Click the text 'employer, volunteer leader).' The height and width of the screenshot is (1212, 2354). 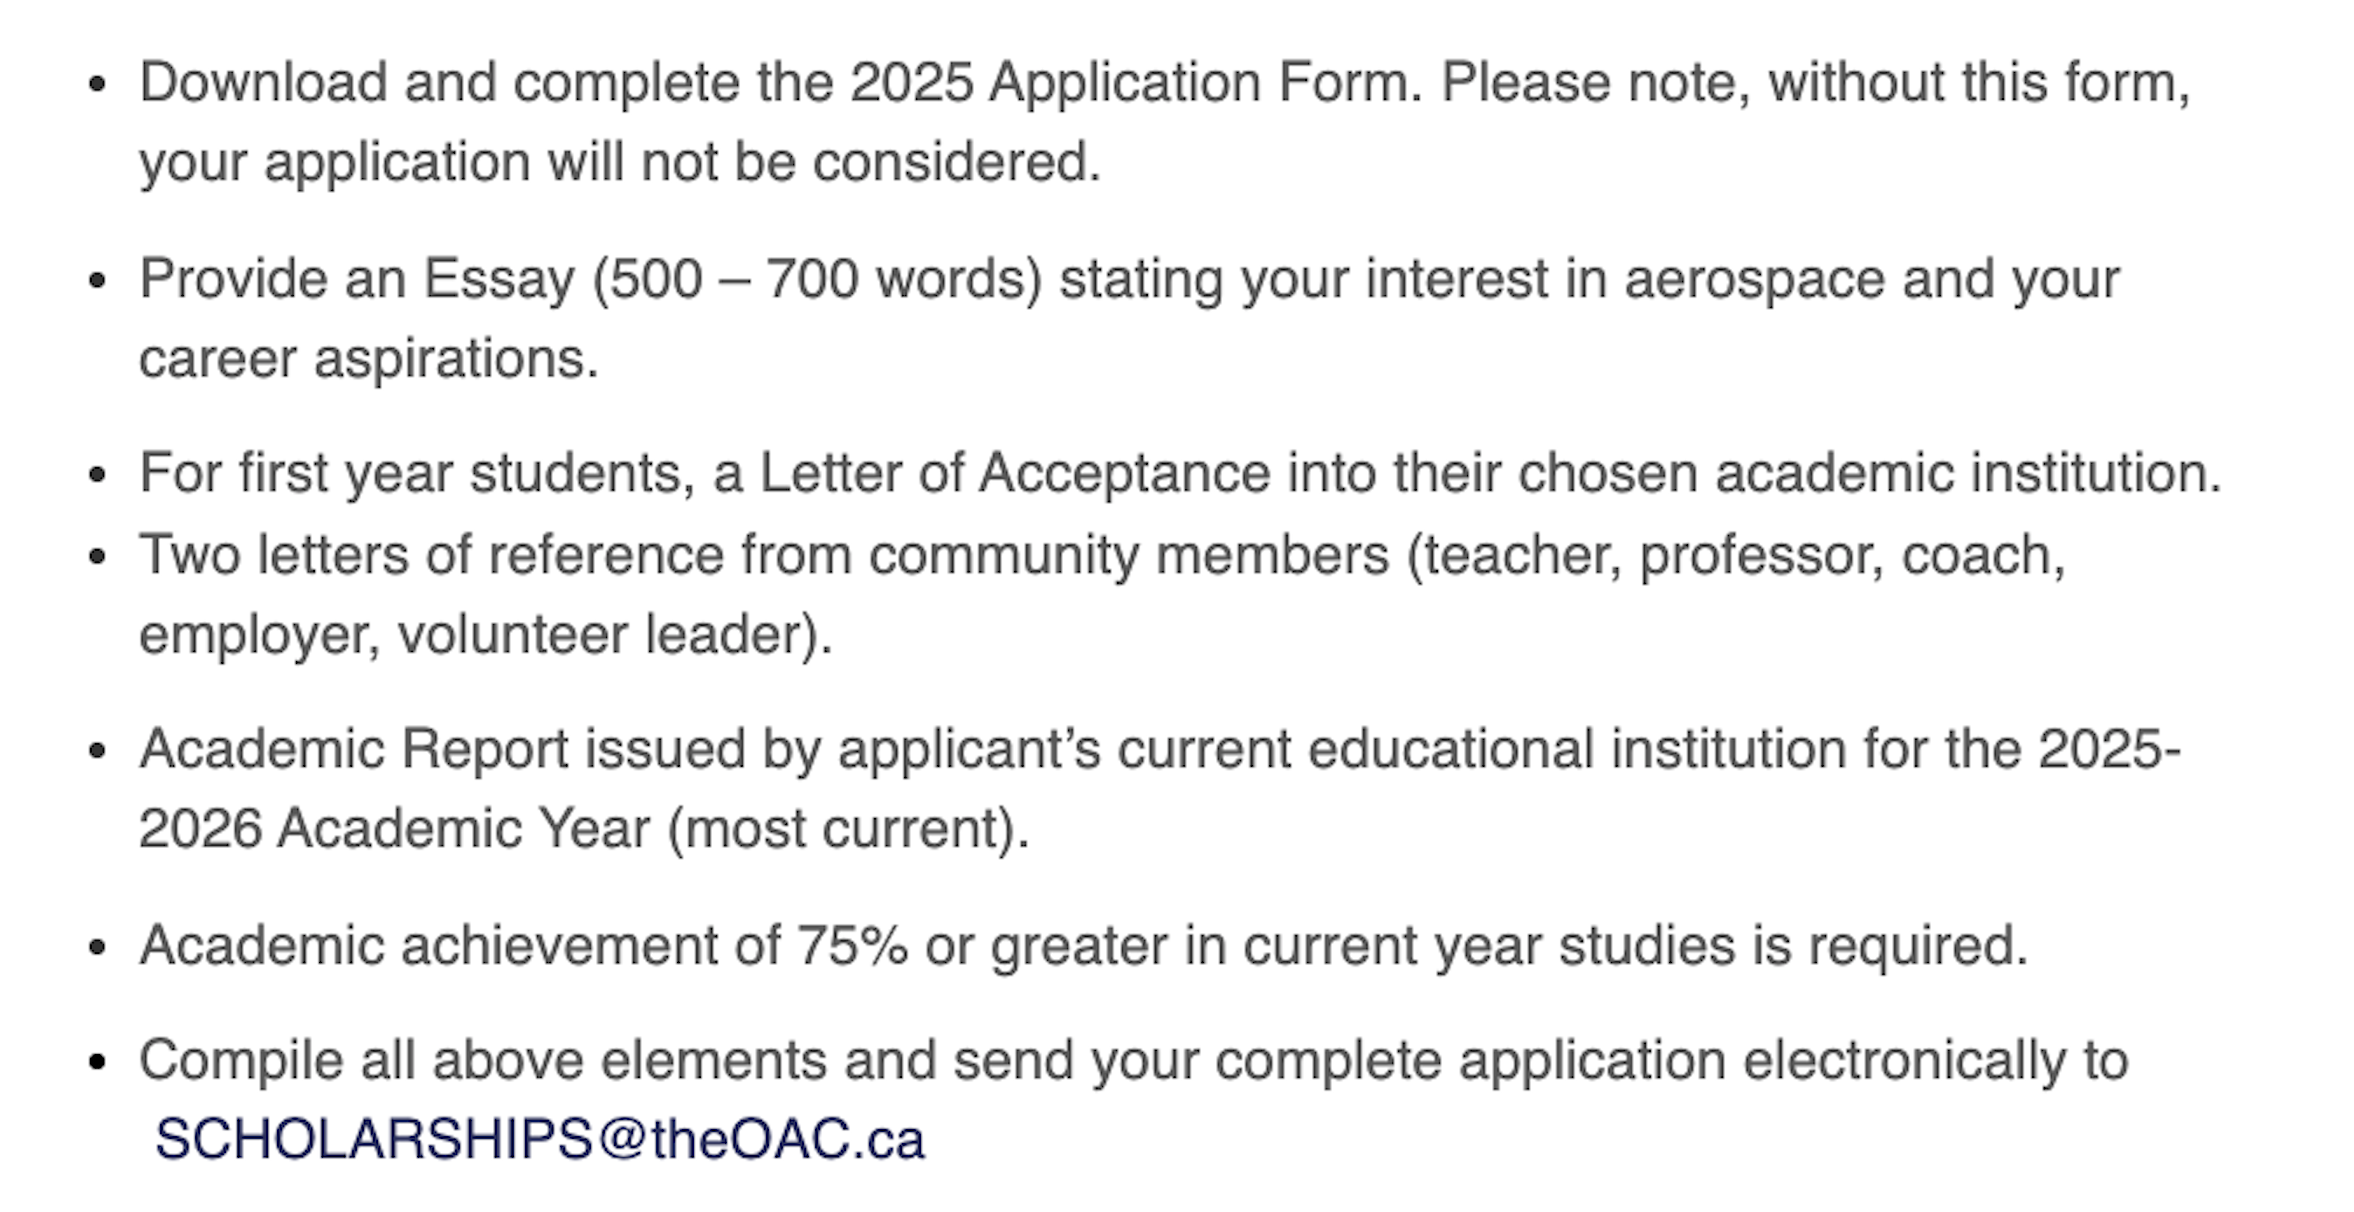coord(485,634)
